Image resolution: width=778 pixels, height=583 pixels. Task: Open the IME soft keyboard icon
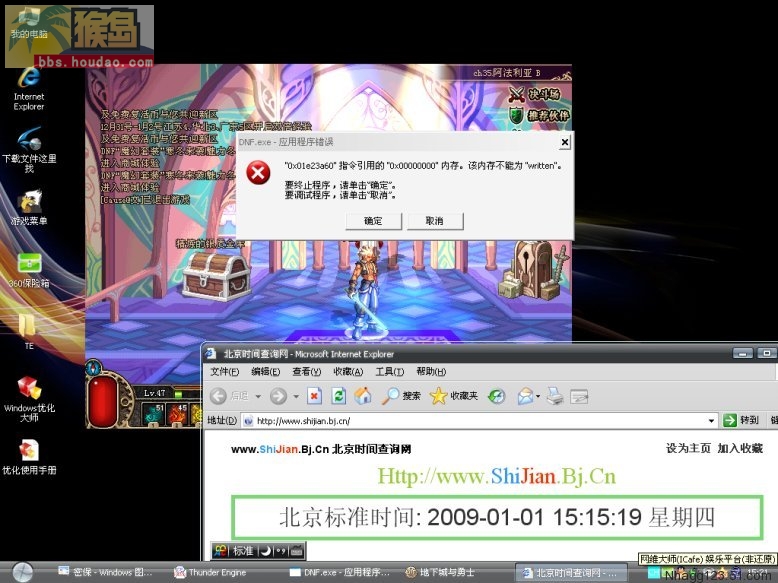click(297, 551)
